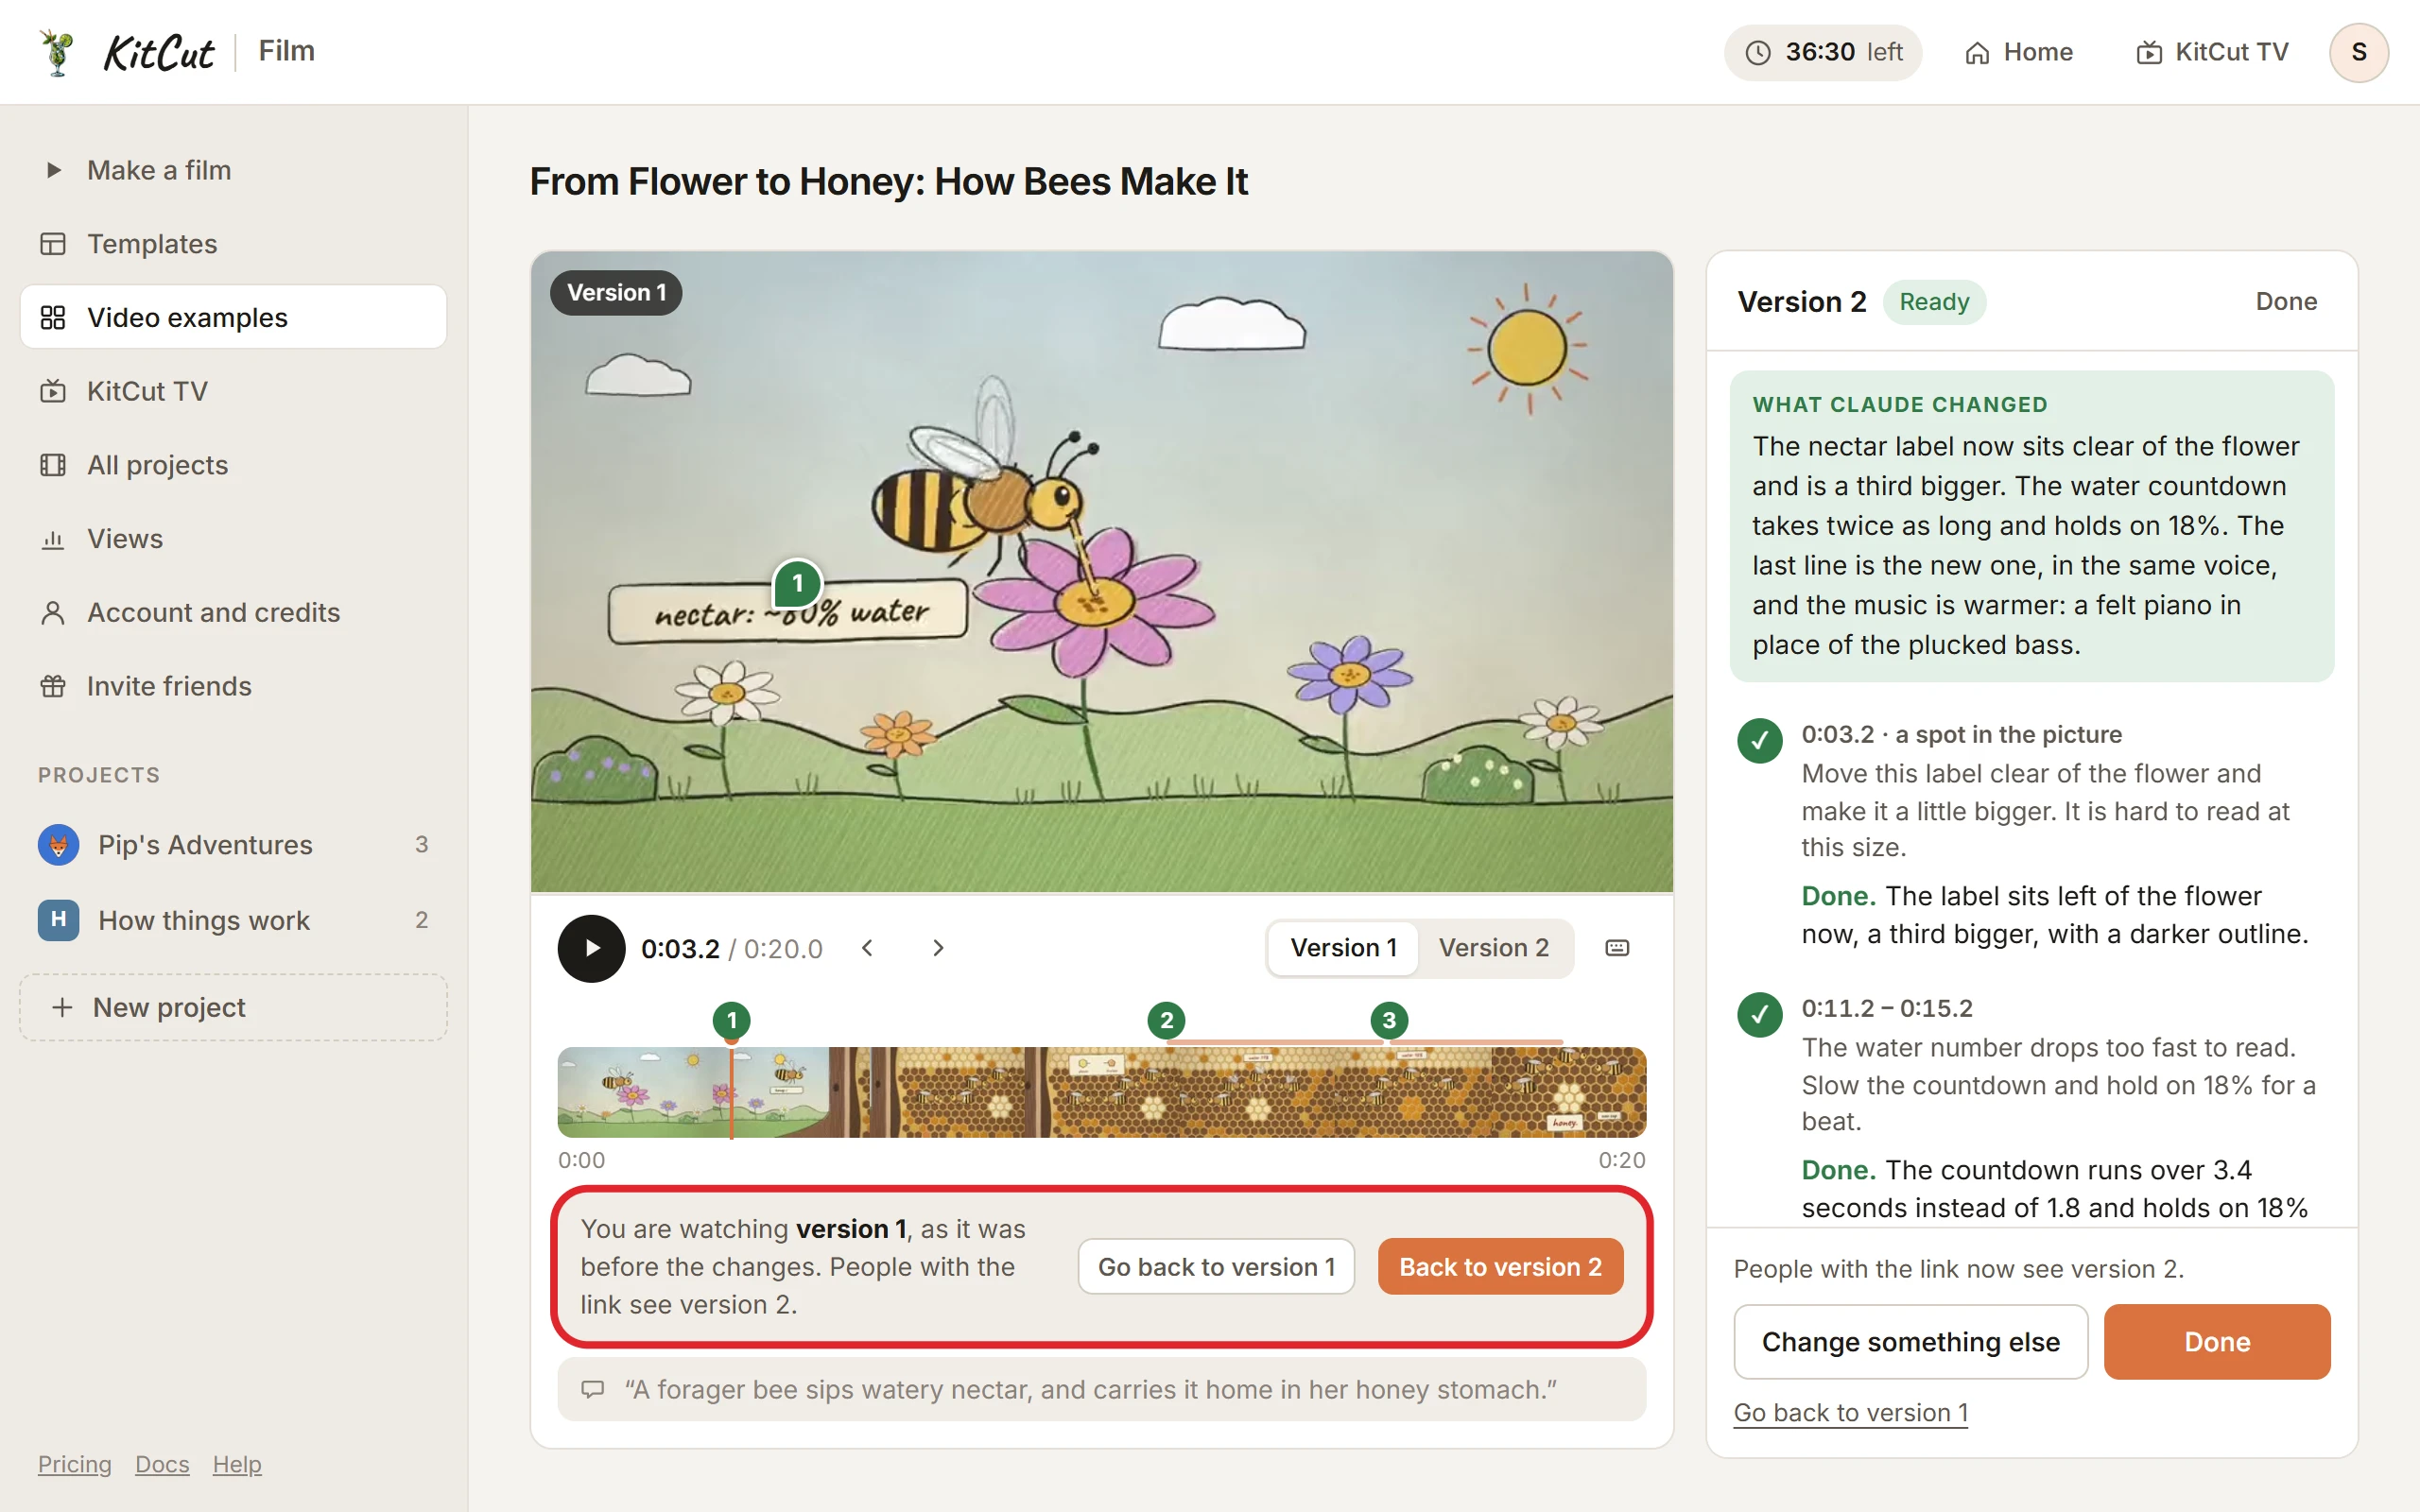Jump to timeline marker 2
This screenshot has height=1512, width=2420.
point(1166,1020)
